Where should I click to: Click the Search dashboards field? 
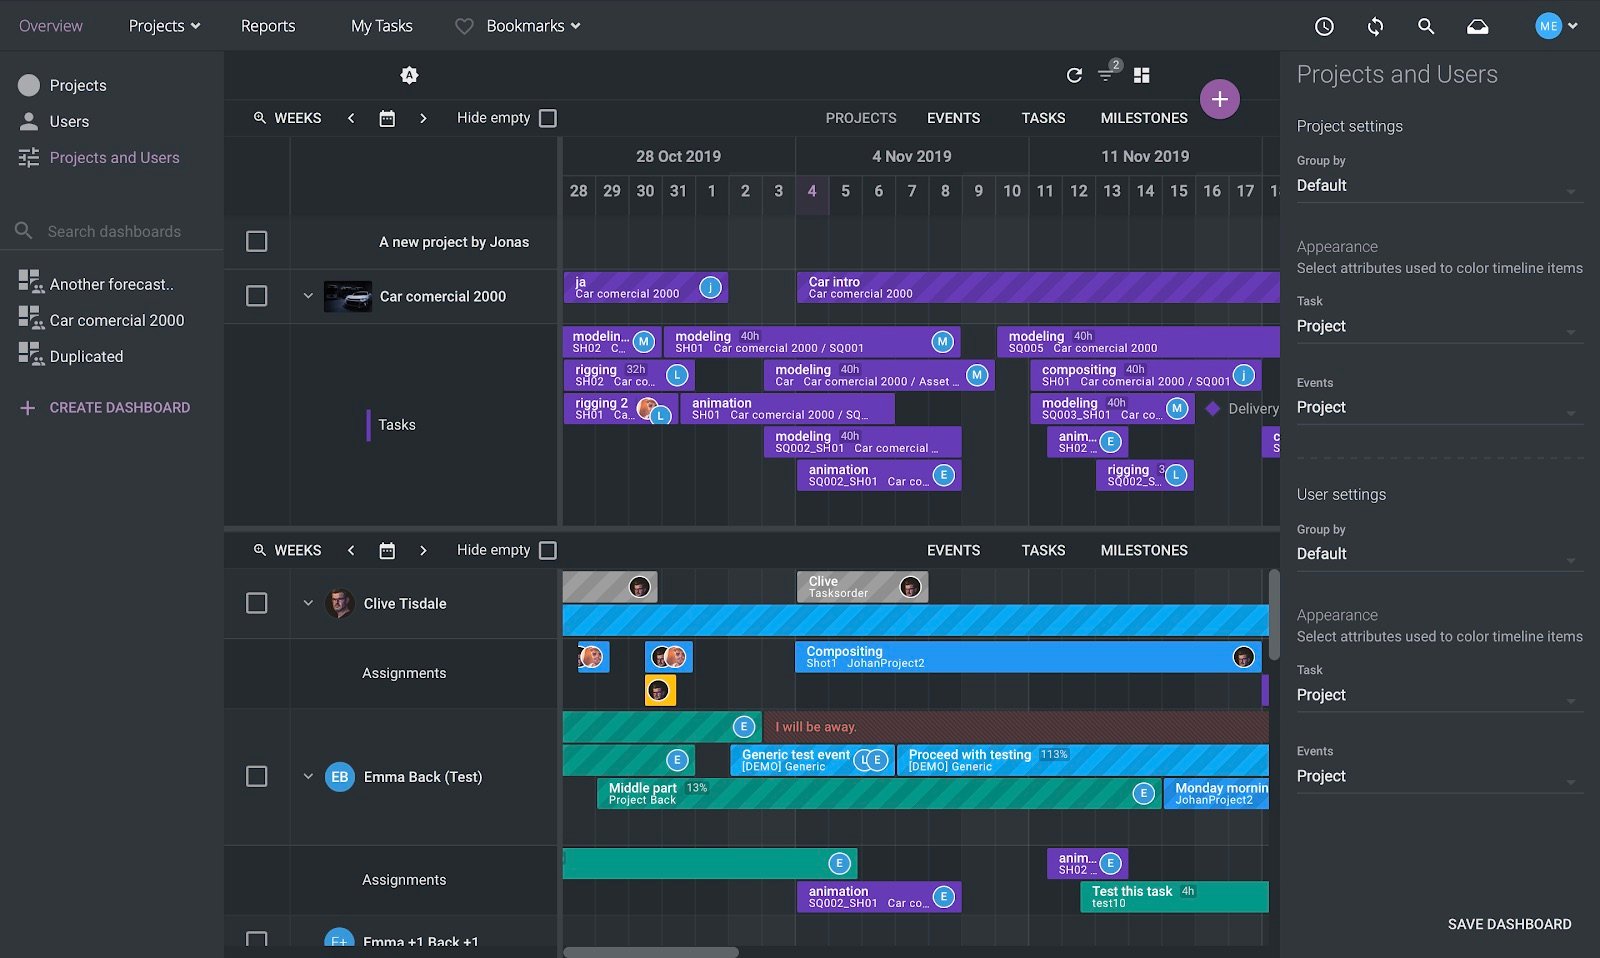[114, 232]
